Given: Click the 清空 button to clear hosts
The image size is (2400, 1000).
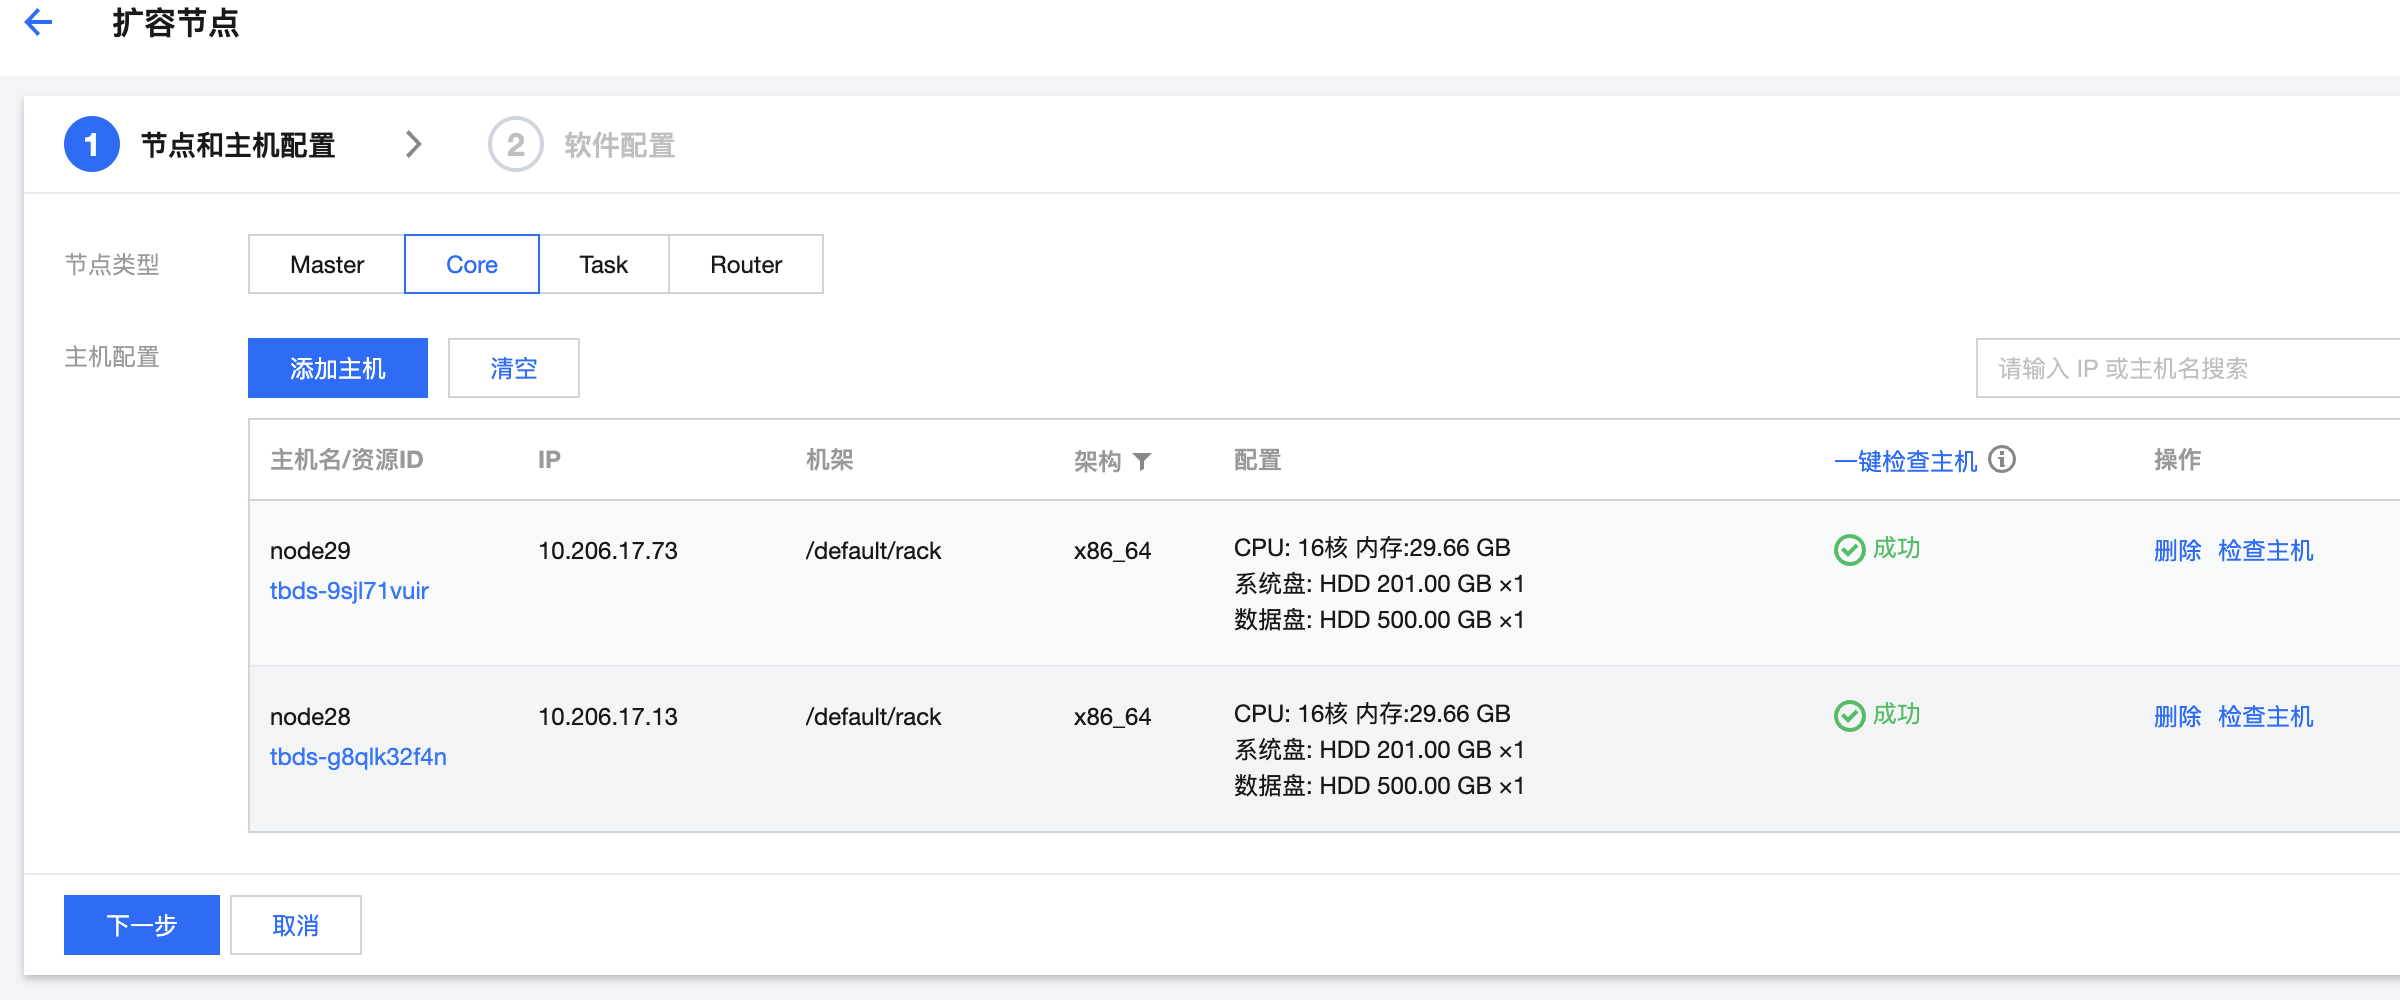Looking at the screenshot, I should point(513,368).
